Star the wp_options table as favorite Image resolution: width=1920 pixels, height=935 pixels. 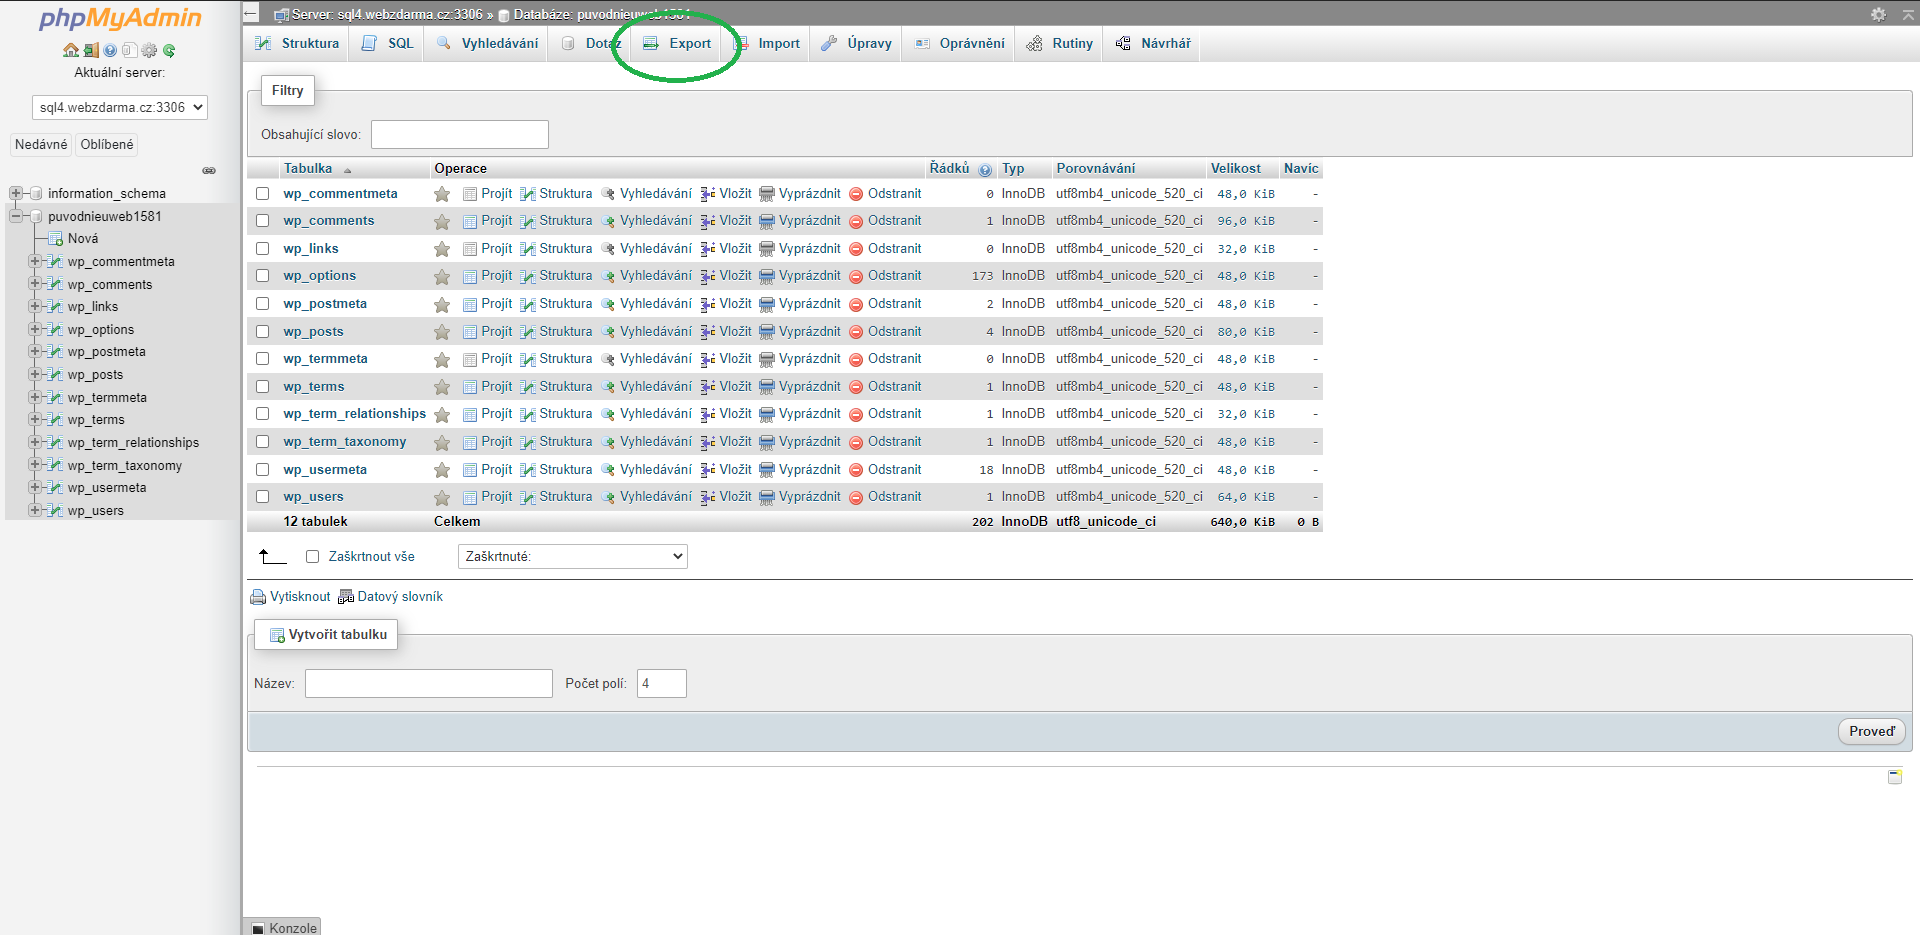point(442,276)
